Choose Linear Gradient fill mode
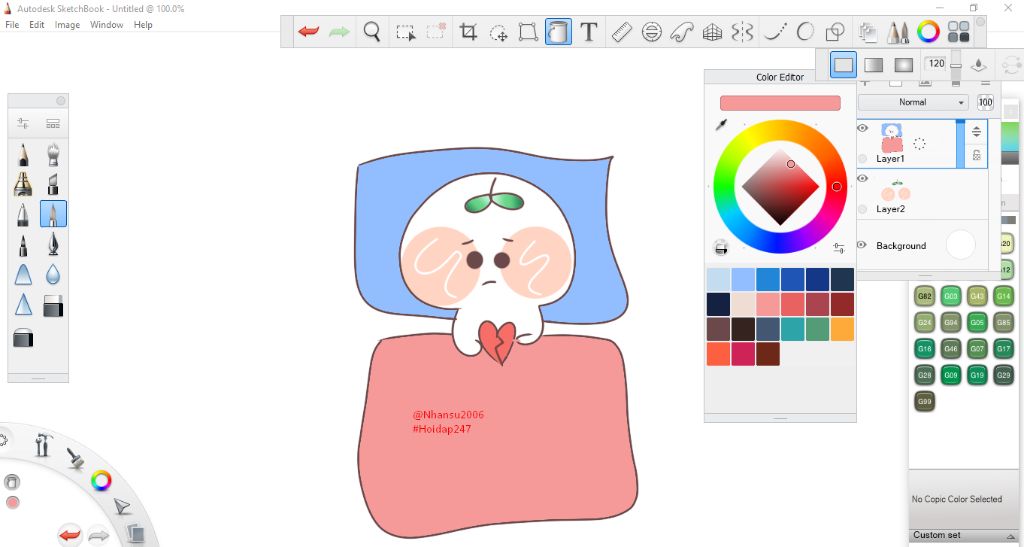The height and width of the screenshot is (547, 1024). pyautogui.click(x=873, y=65)
